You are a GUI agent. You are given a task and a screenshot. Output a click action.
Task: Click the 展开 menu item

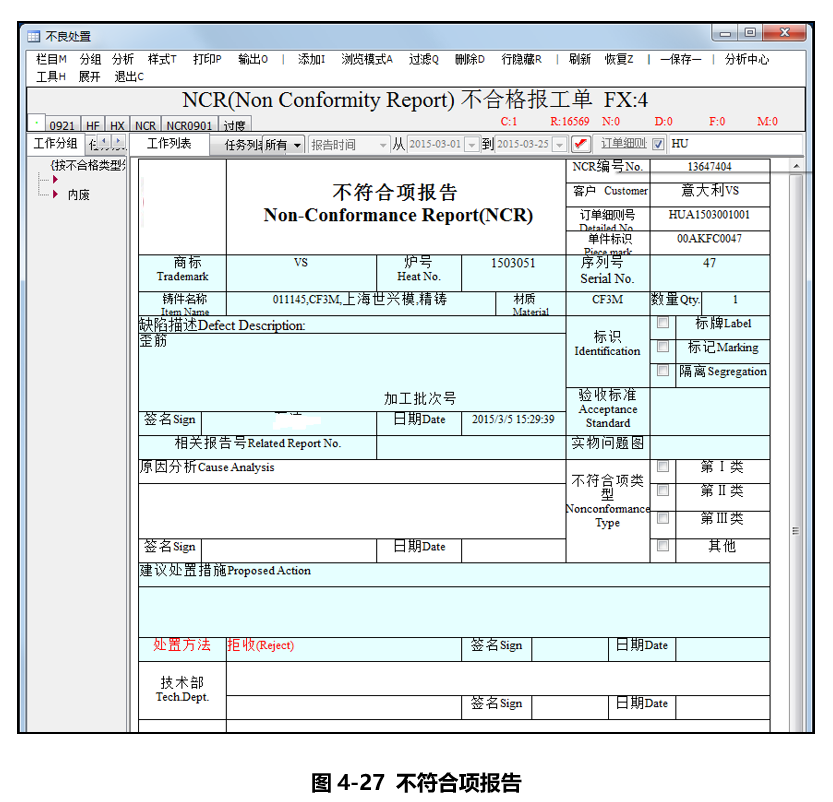pos(89,77)
